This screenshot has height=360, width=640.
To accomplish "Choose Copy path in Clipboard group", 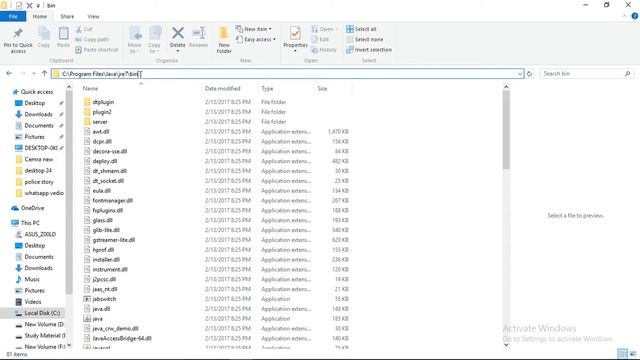I will 92,39.
